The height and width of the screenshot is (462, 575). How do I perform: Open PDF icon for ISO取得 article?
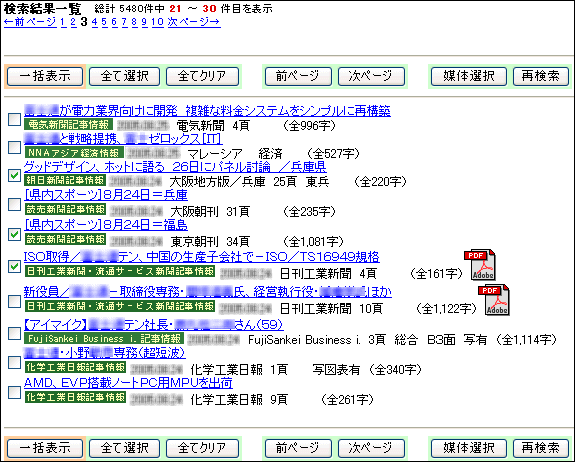[x=480, y=265]
